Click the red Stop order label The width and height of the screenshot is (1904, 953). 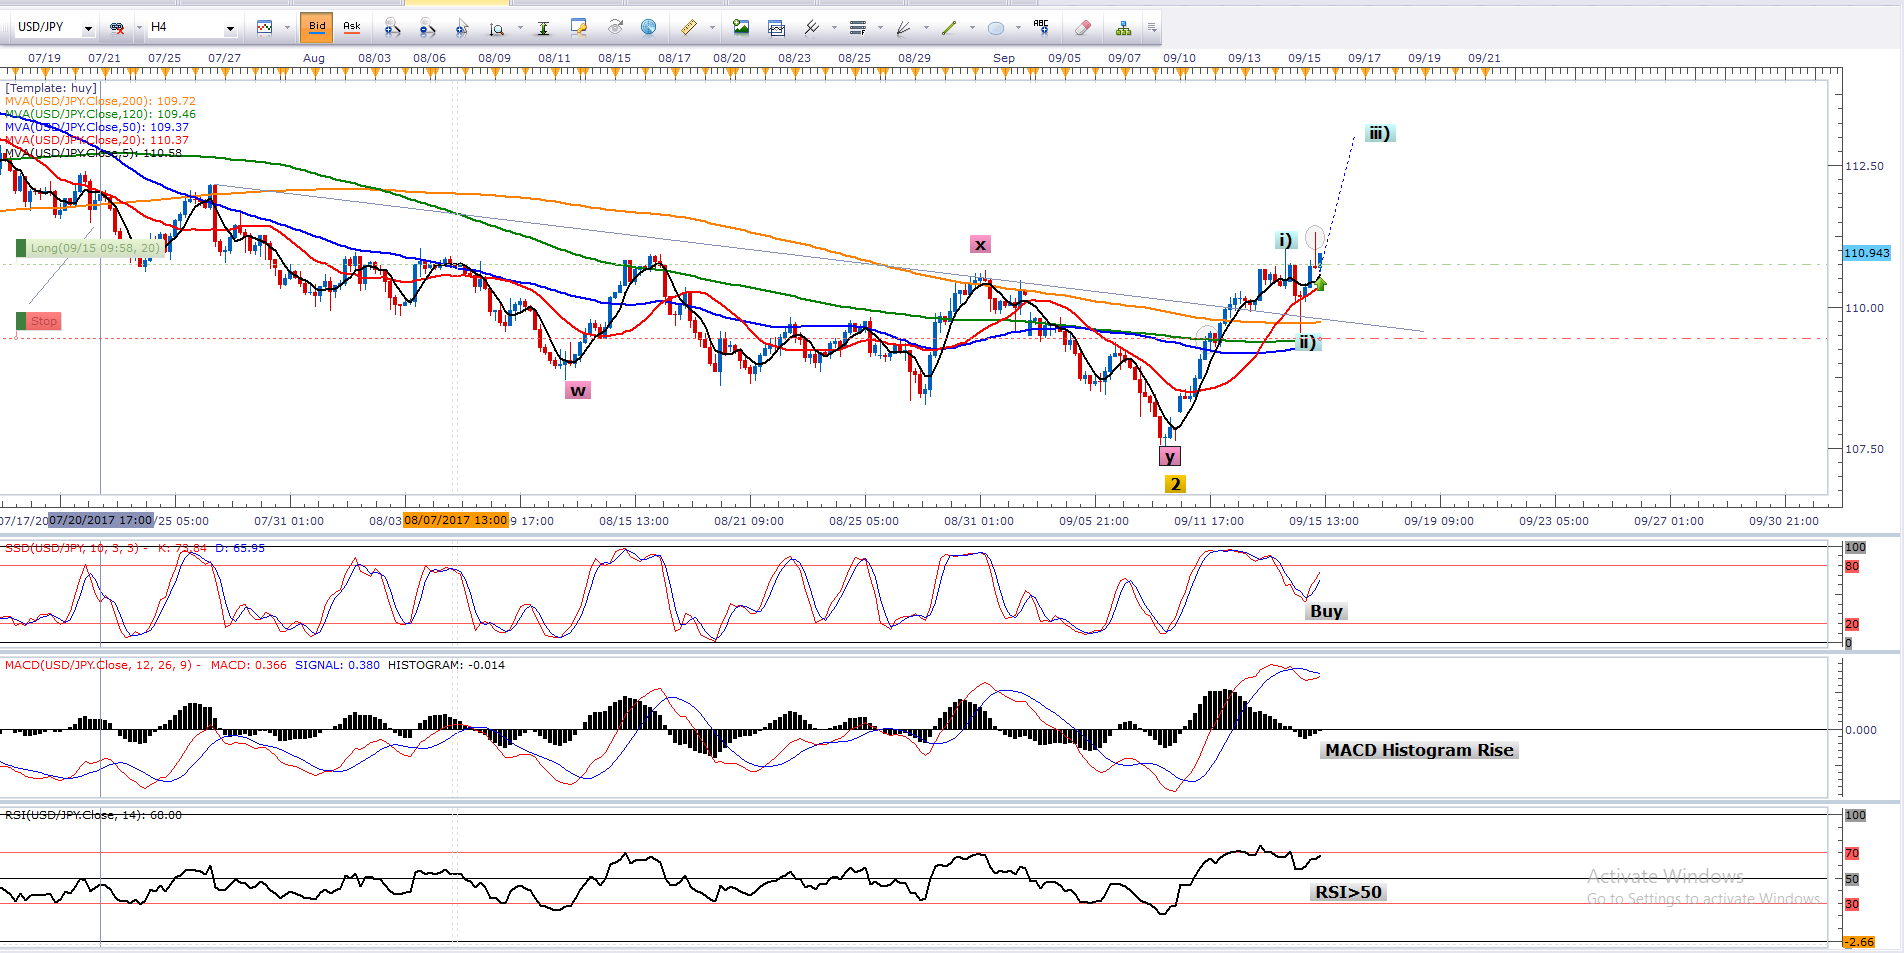(43, 321)
